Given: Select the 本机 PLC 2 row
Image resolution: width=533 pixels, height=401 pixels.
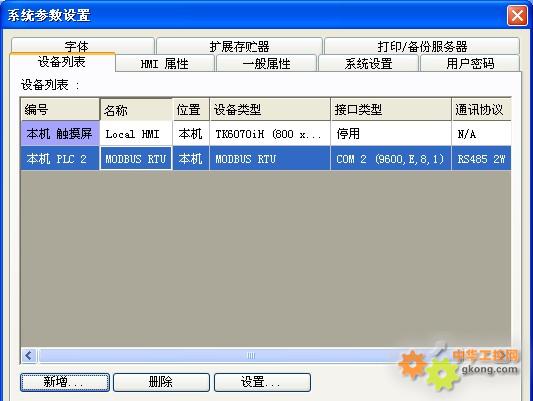Looking at the screenshot, I should tap(266, 158).
